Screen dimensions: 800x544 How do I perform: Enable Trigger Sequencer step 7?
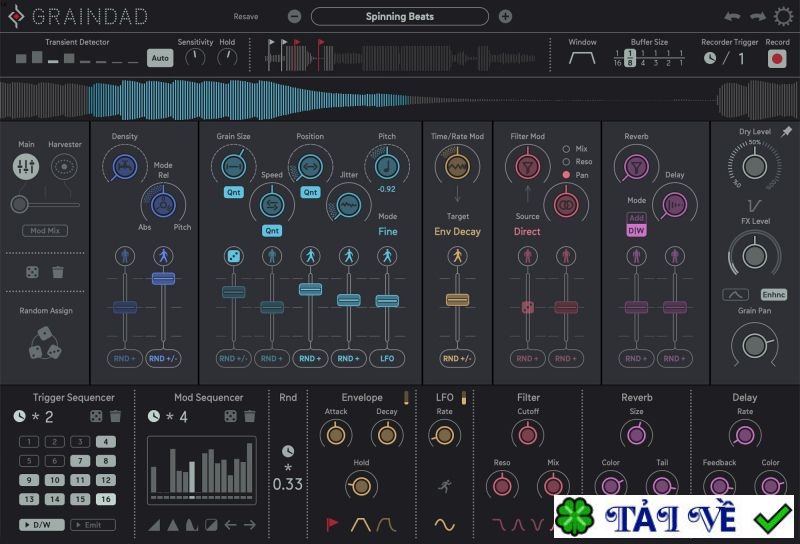(80, 461)
